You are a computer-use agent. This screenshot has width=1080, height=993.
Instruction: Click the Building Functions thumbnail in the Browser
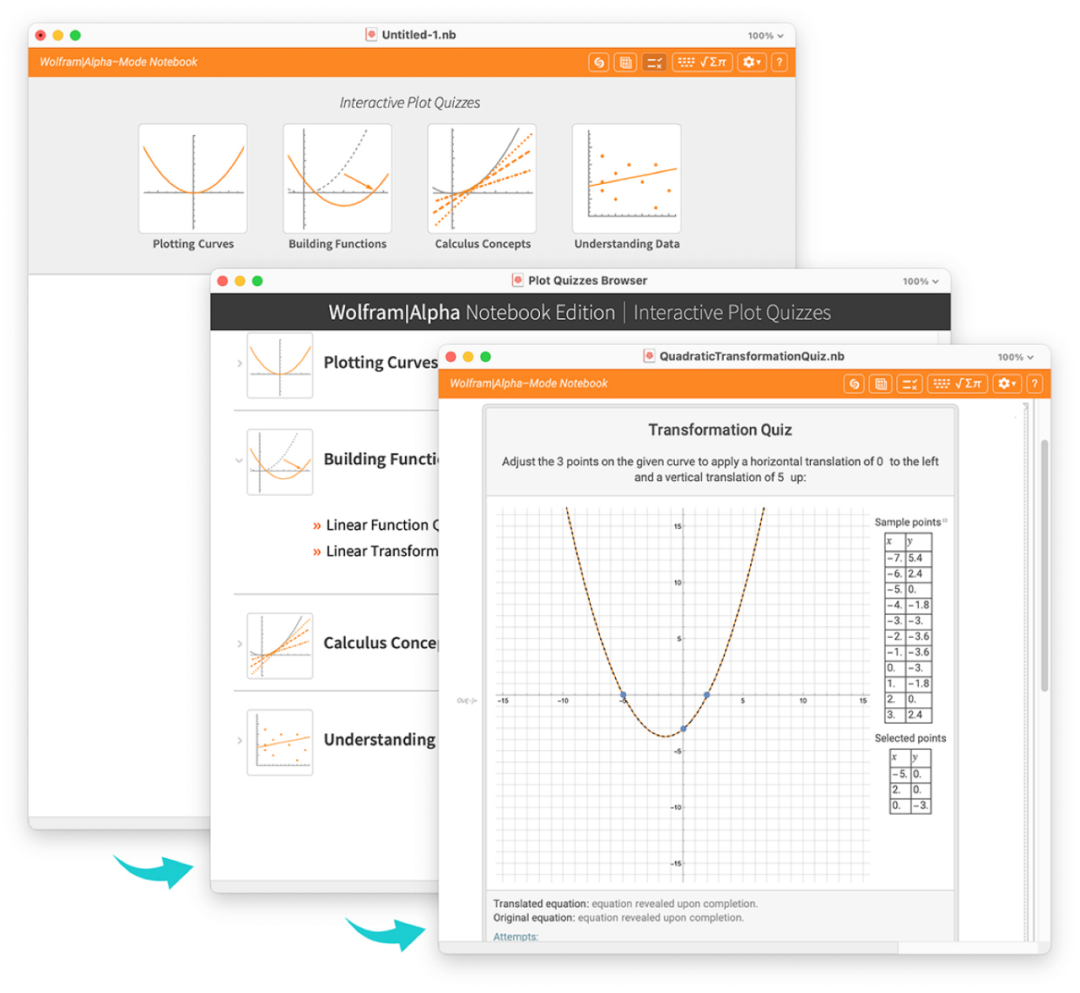point(280,462)
